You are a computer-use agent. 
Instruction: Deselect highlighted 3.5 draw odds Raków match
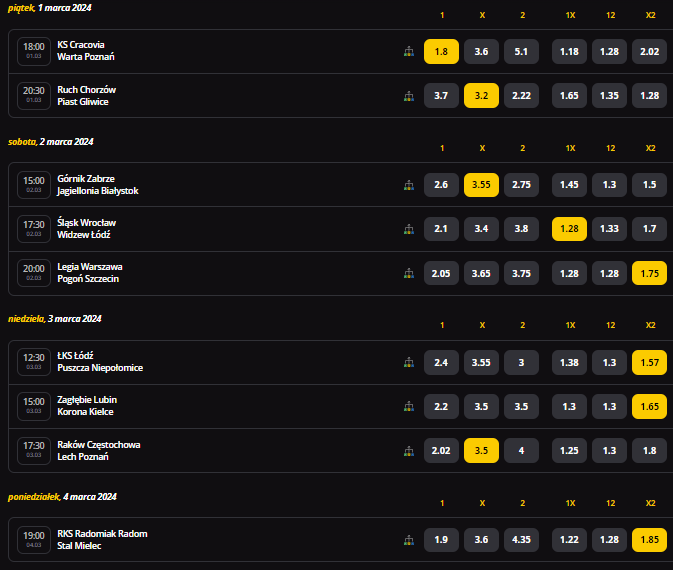coord(481,451)
